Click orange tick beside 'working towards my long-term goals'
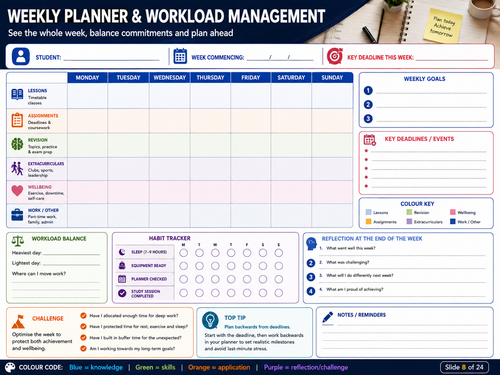 pyautogui.click(x=83, y=348)
